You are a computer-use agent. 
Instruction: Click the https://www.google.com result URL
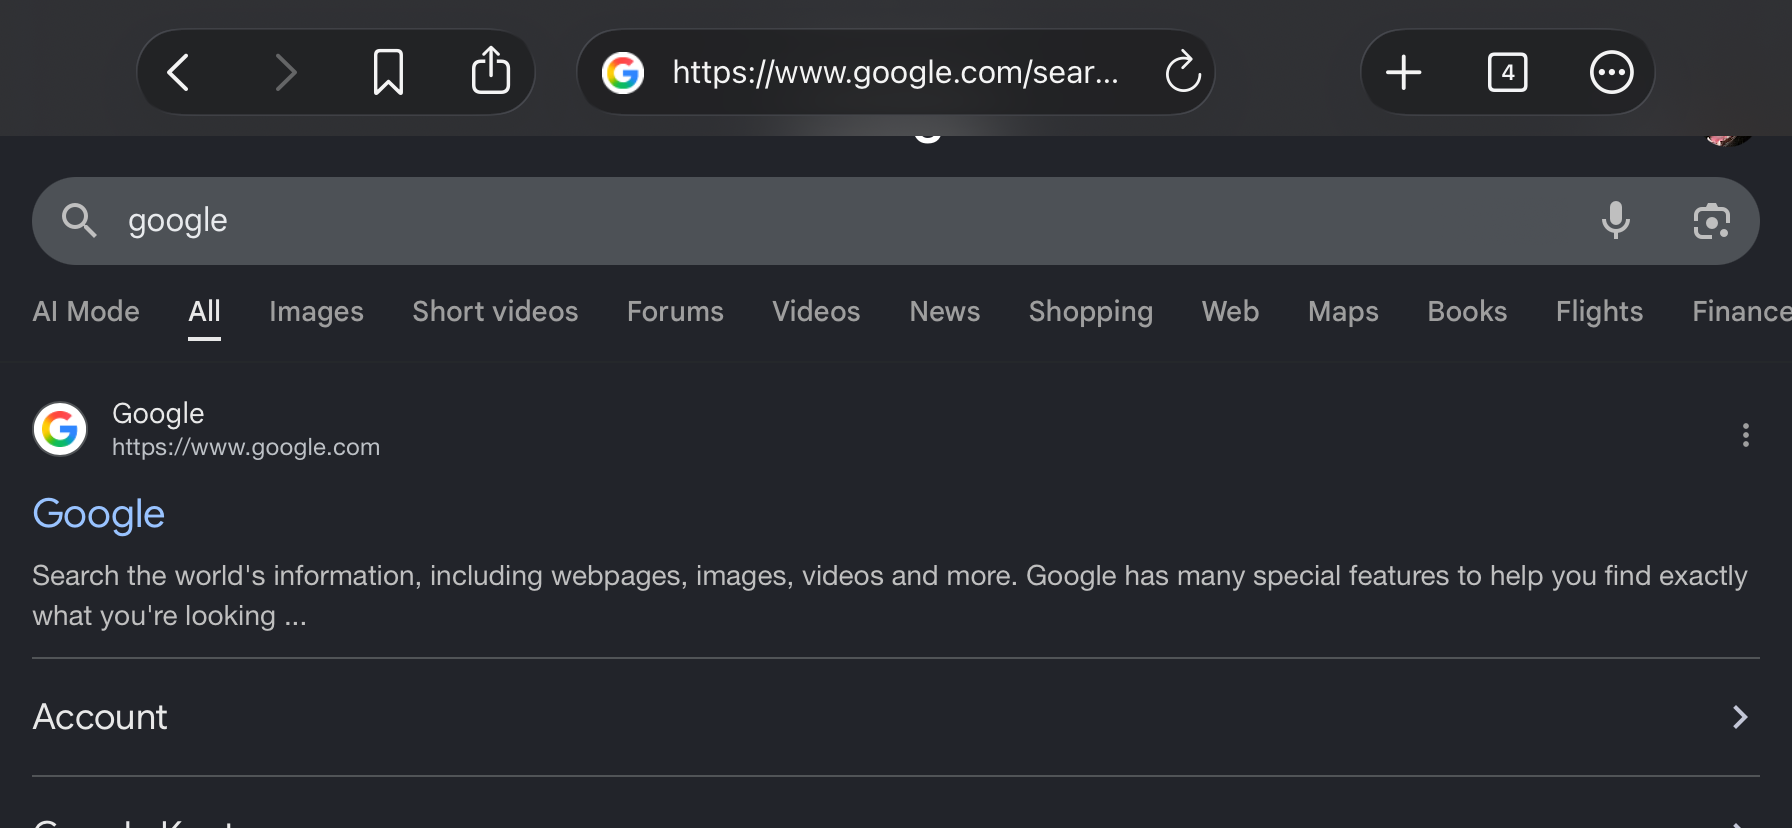(246, 447)
